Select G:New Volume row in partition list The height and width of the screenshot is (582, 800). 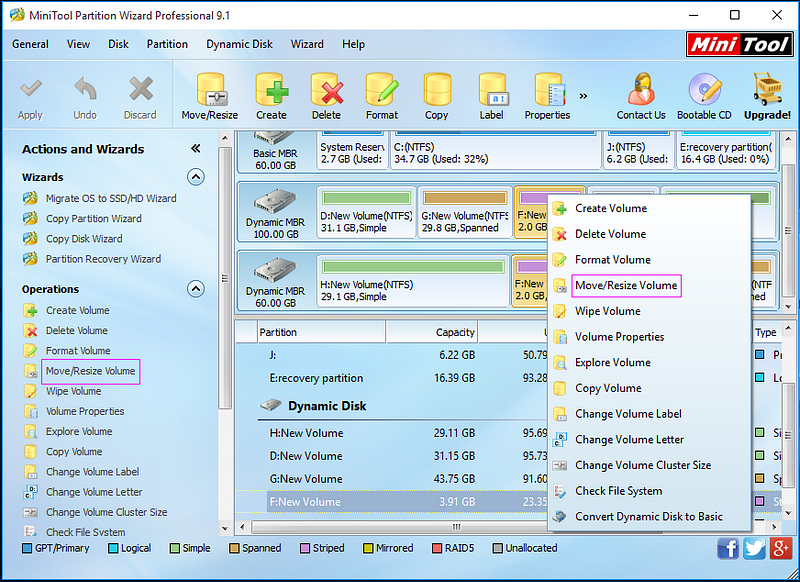tap(391, 479)
